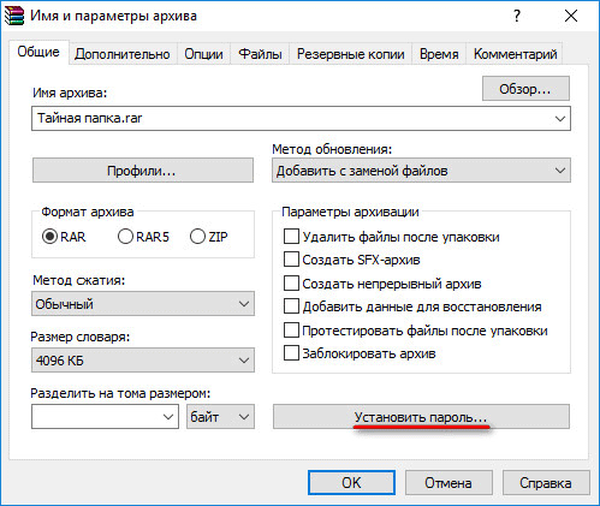600x506 pixels.
Task: Switch to the 'Дополнительно' tab
Action: (x=122, y=54)
